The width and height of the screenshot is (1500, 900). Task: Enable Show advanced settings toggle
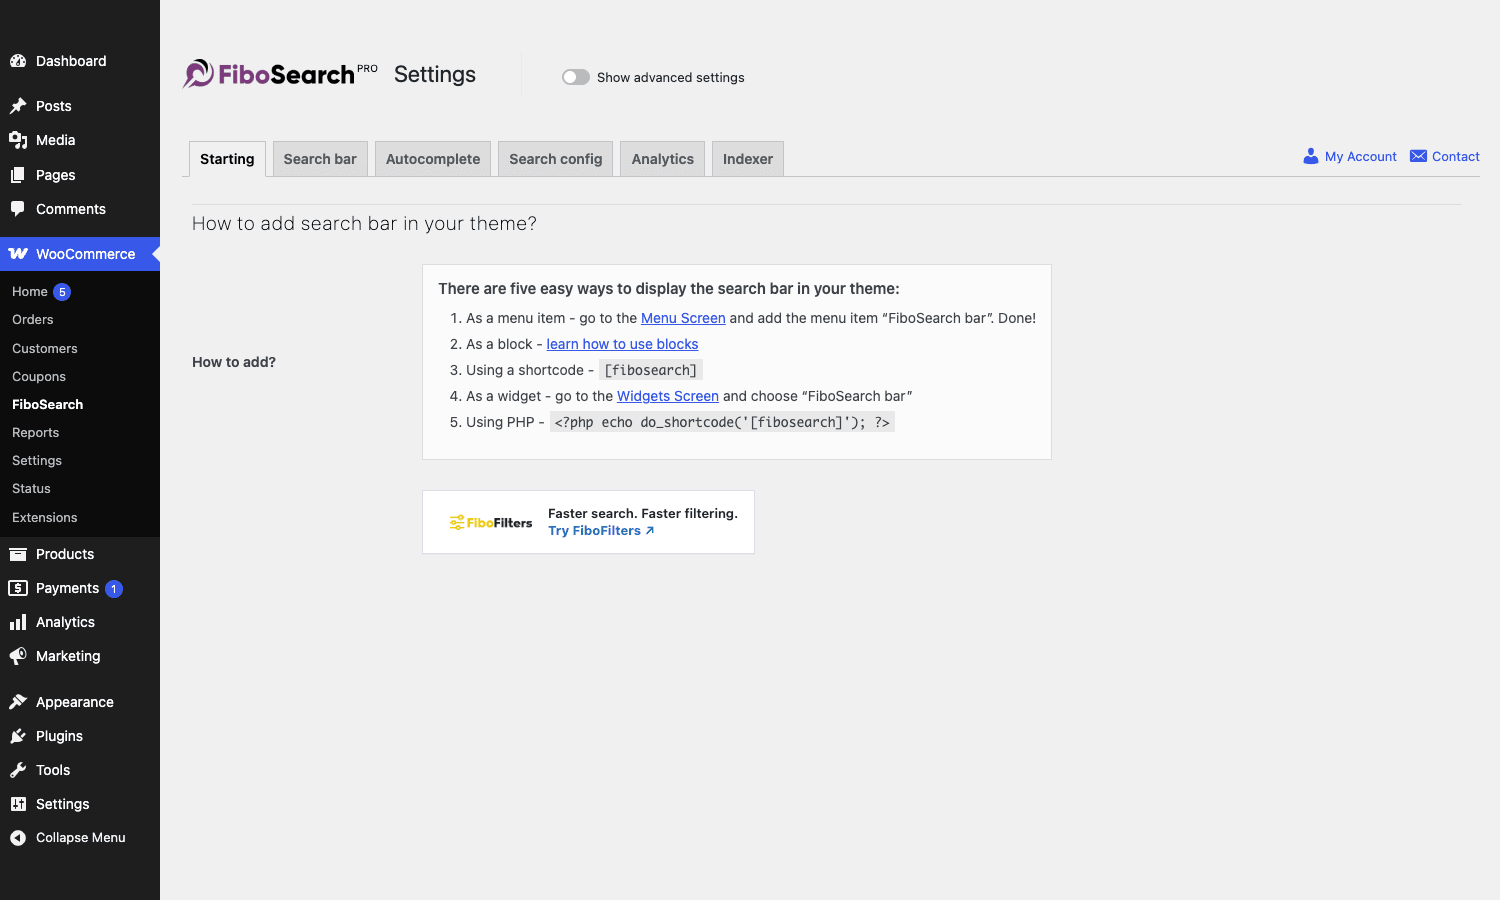pos(576,77)
